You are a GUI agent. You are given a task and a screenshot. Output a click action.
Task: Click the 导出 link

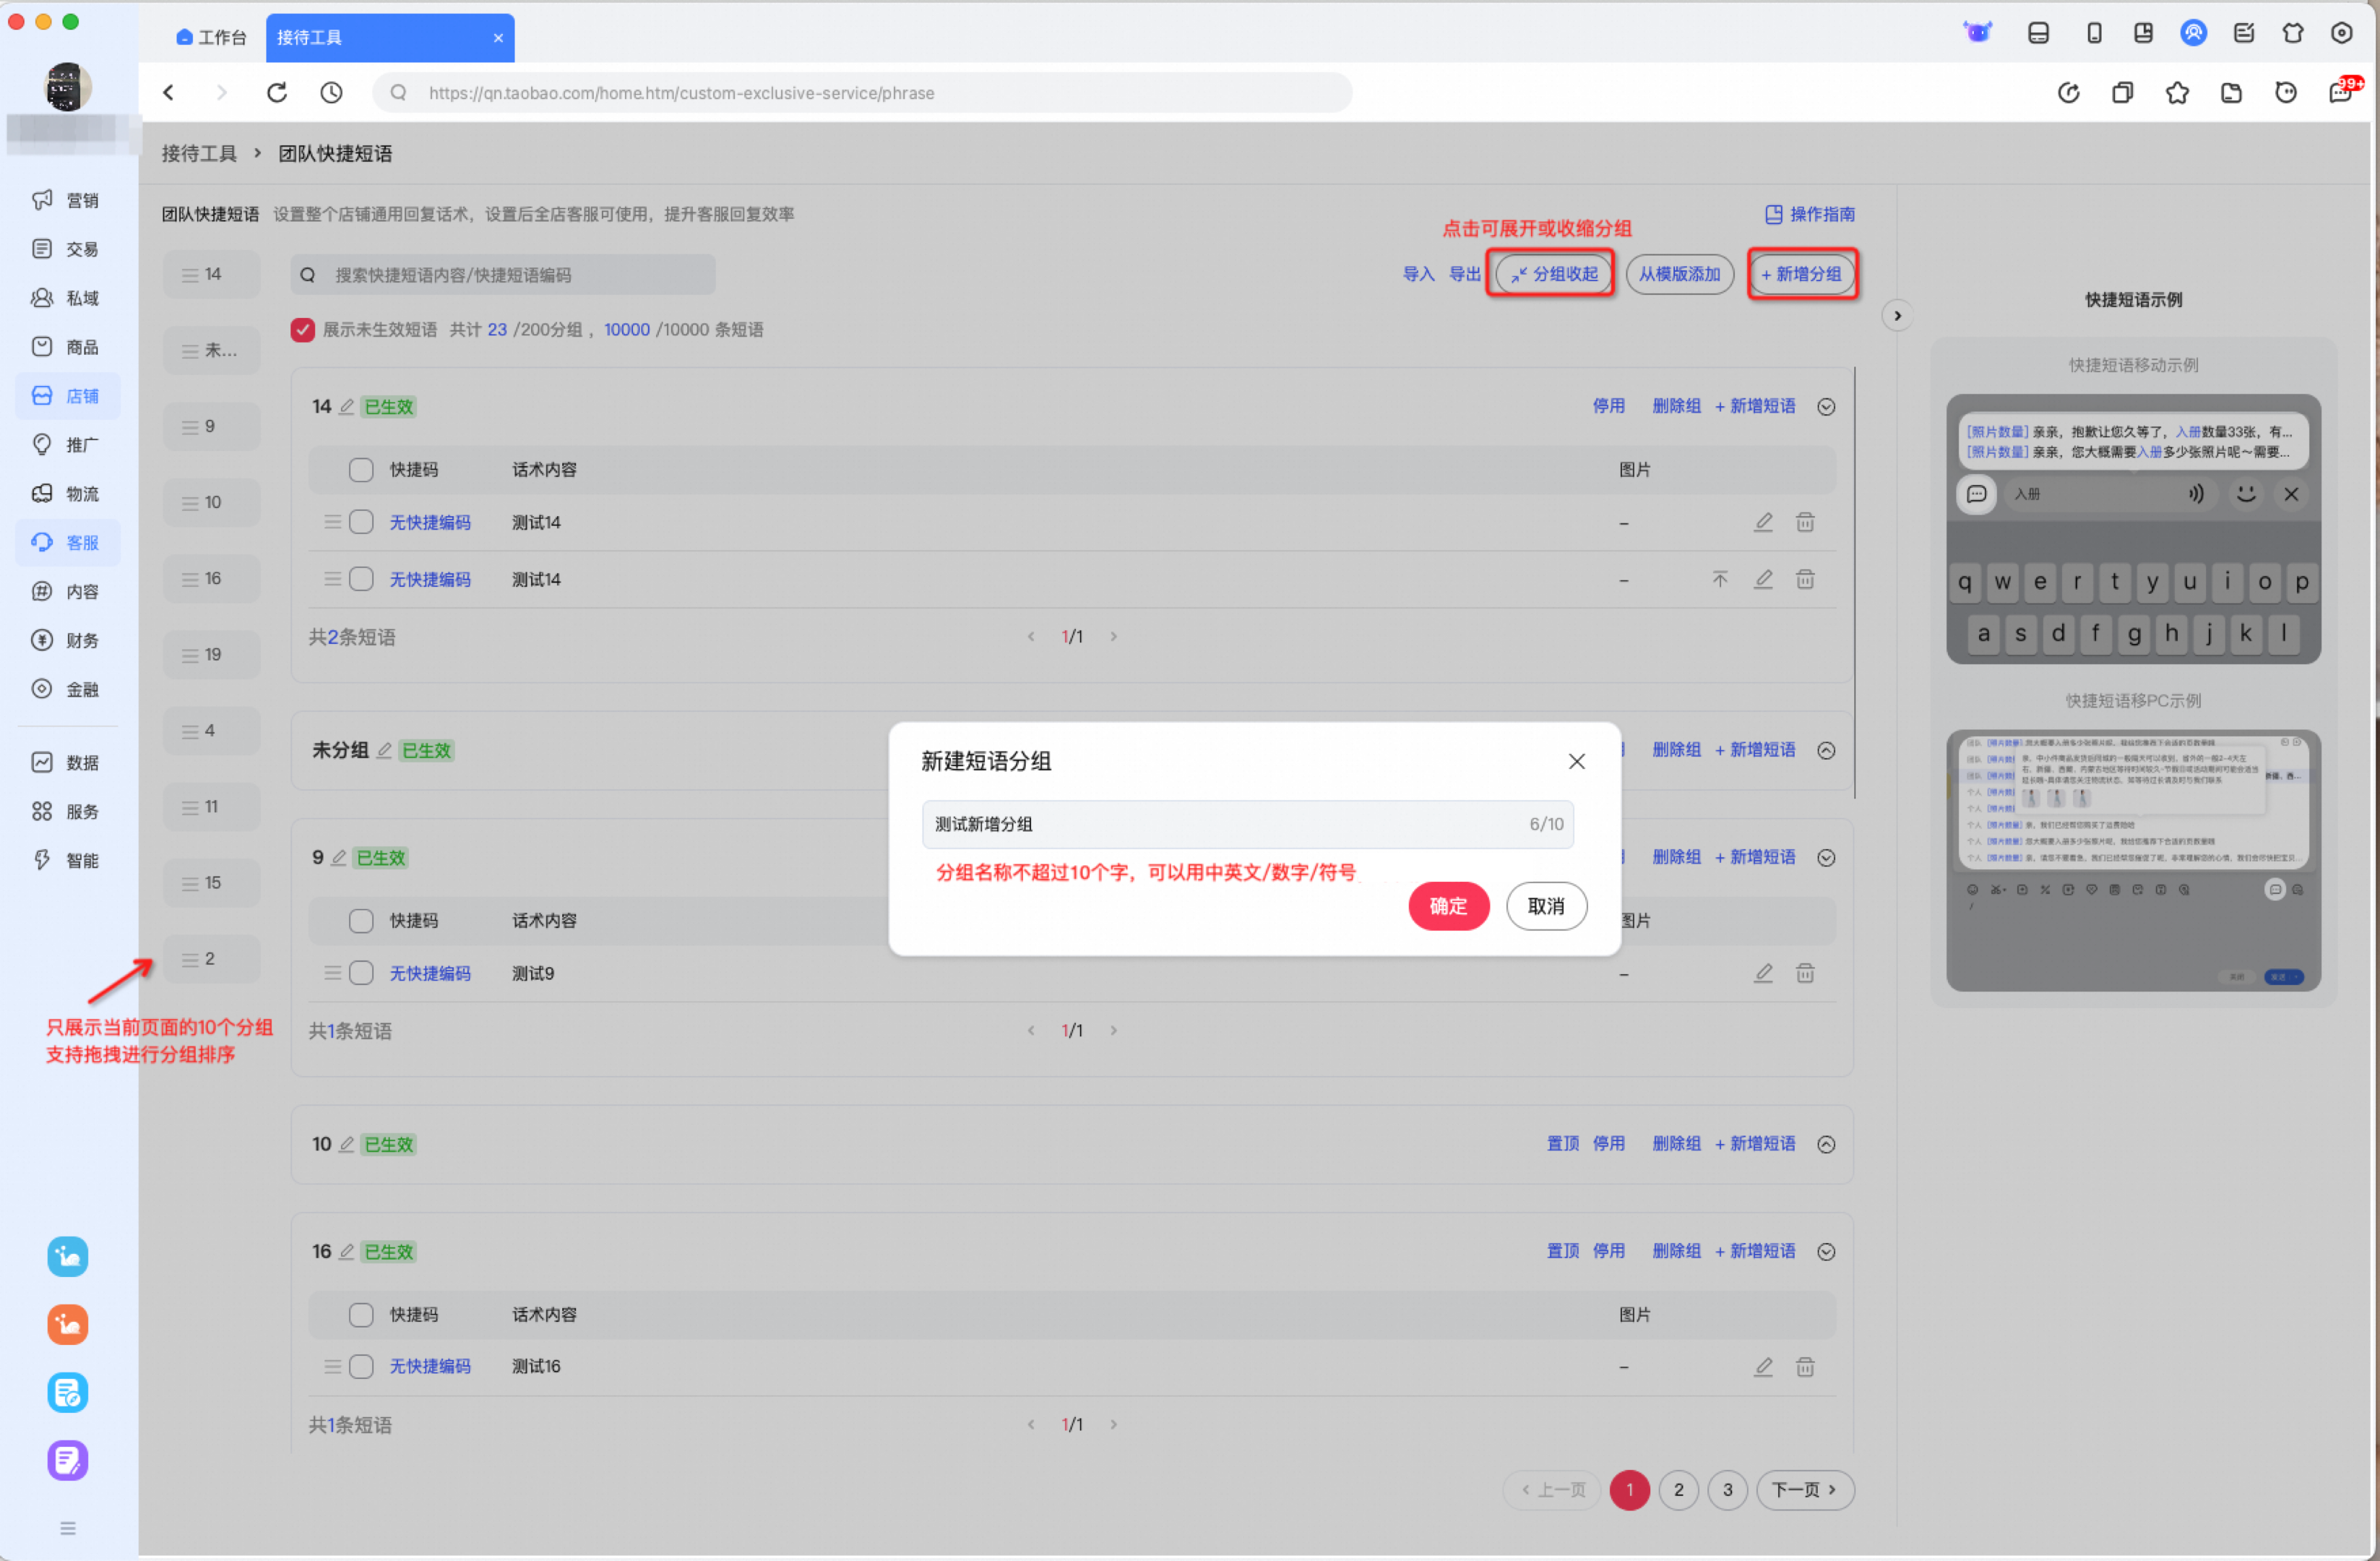click(x=1465, y=274)
